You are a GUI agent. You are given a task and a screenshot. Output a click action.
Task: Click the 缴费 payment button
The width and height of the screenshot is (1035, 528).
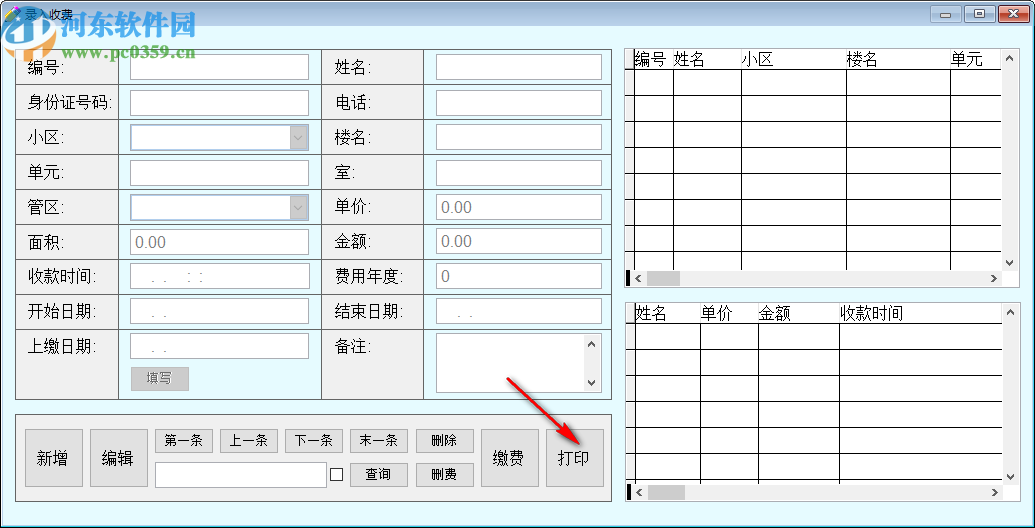coord(510,458)
